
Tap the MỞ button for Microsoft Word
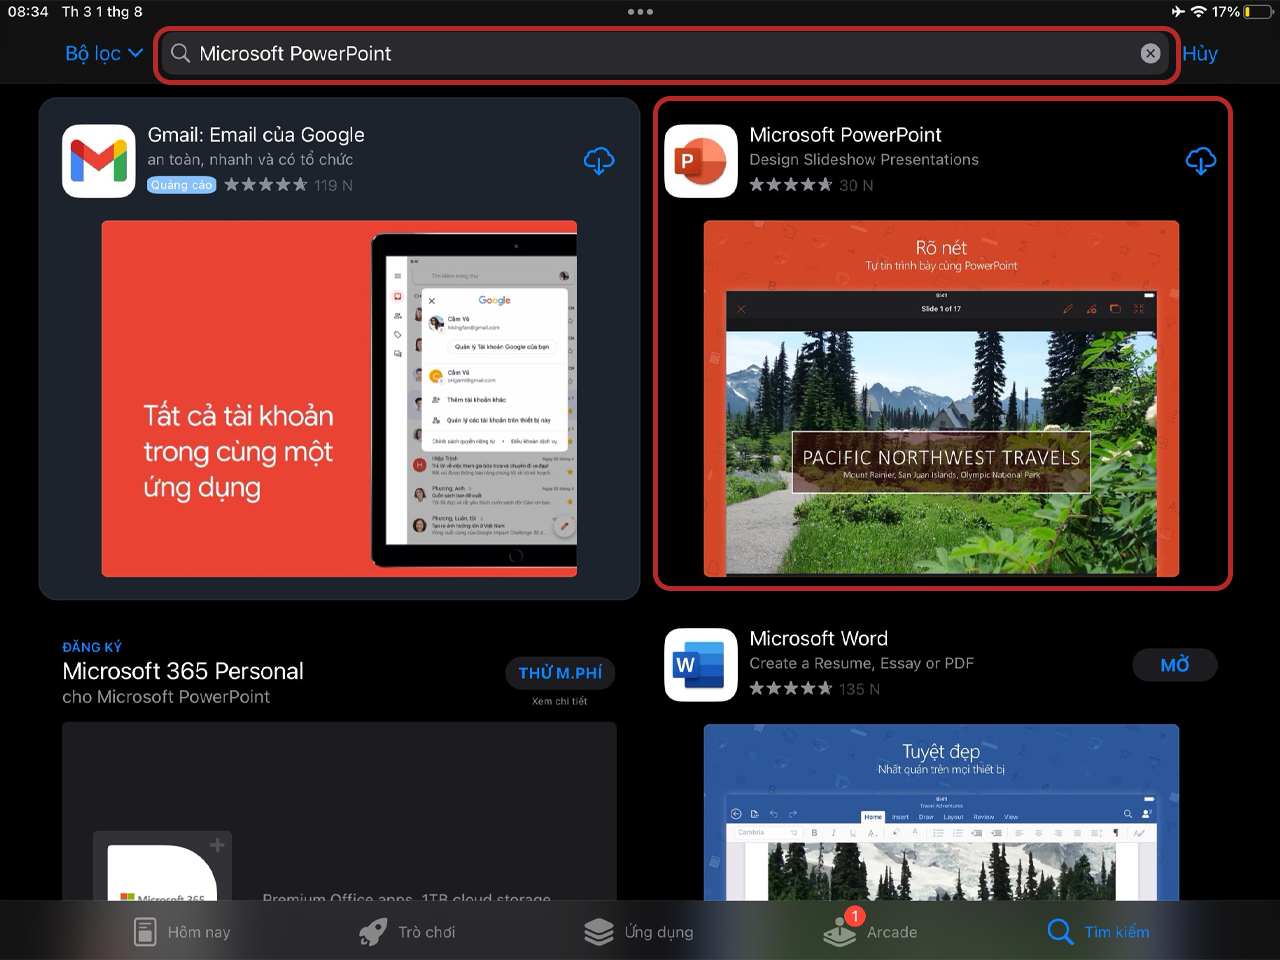click(1175, 665)
